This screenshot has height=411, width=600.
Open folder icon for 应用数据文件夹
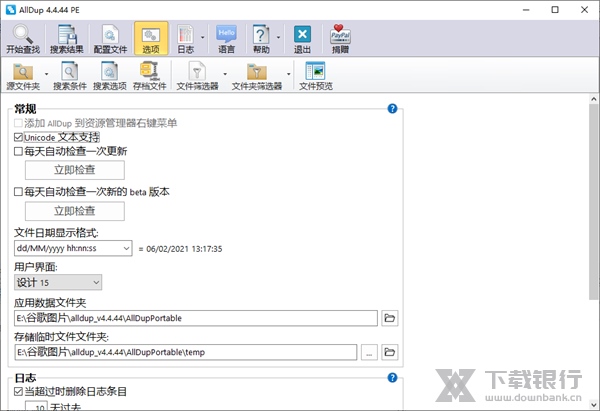pos(390,318)
